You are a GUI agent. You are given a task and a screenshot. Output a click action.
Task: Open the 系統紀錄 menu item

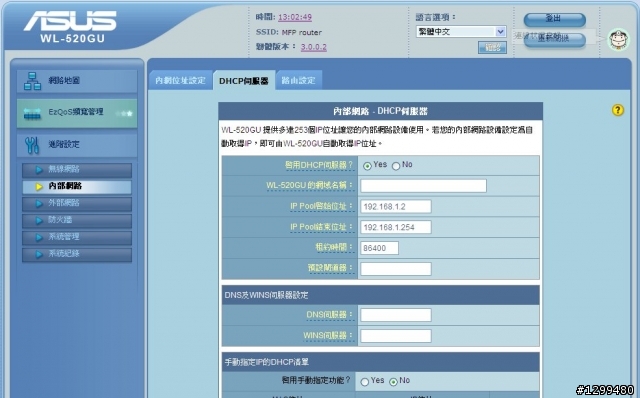77,254
